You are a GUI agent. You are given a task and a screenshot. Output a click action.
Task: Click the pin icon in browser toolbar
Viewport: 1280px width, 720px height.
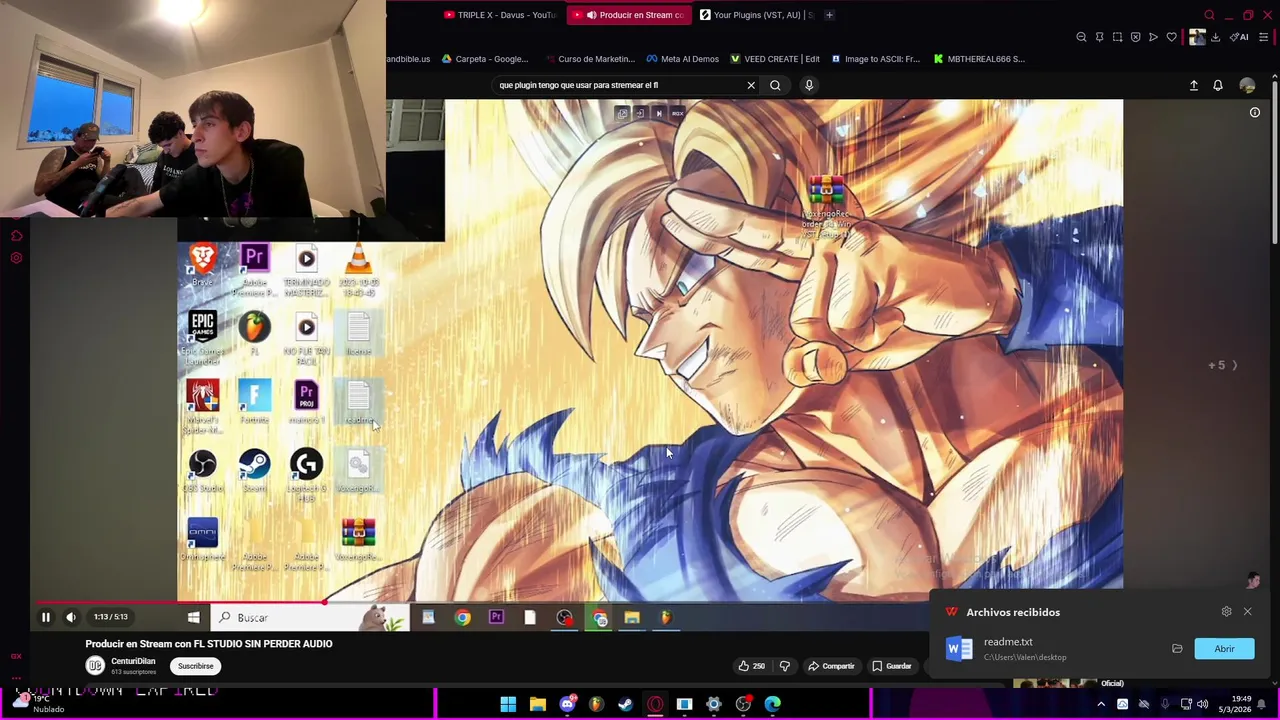point(1099,37)
